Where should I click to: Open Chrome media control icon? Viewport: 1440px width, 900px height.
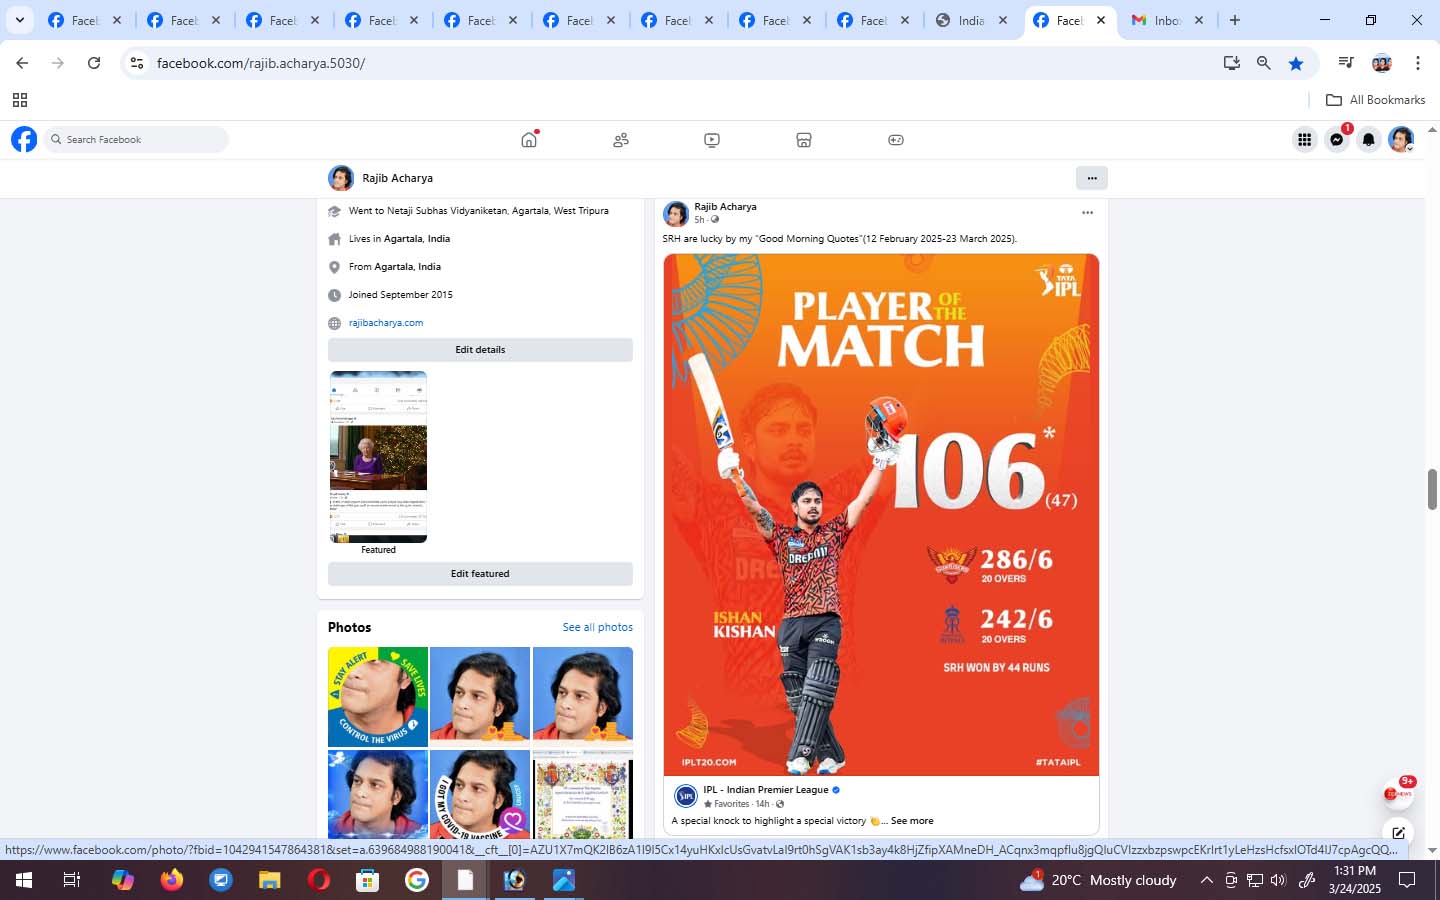(x=1346, y=63)
